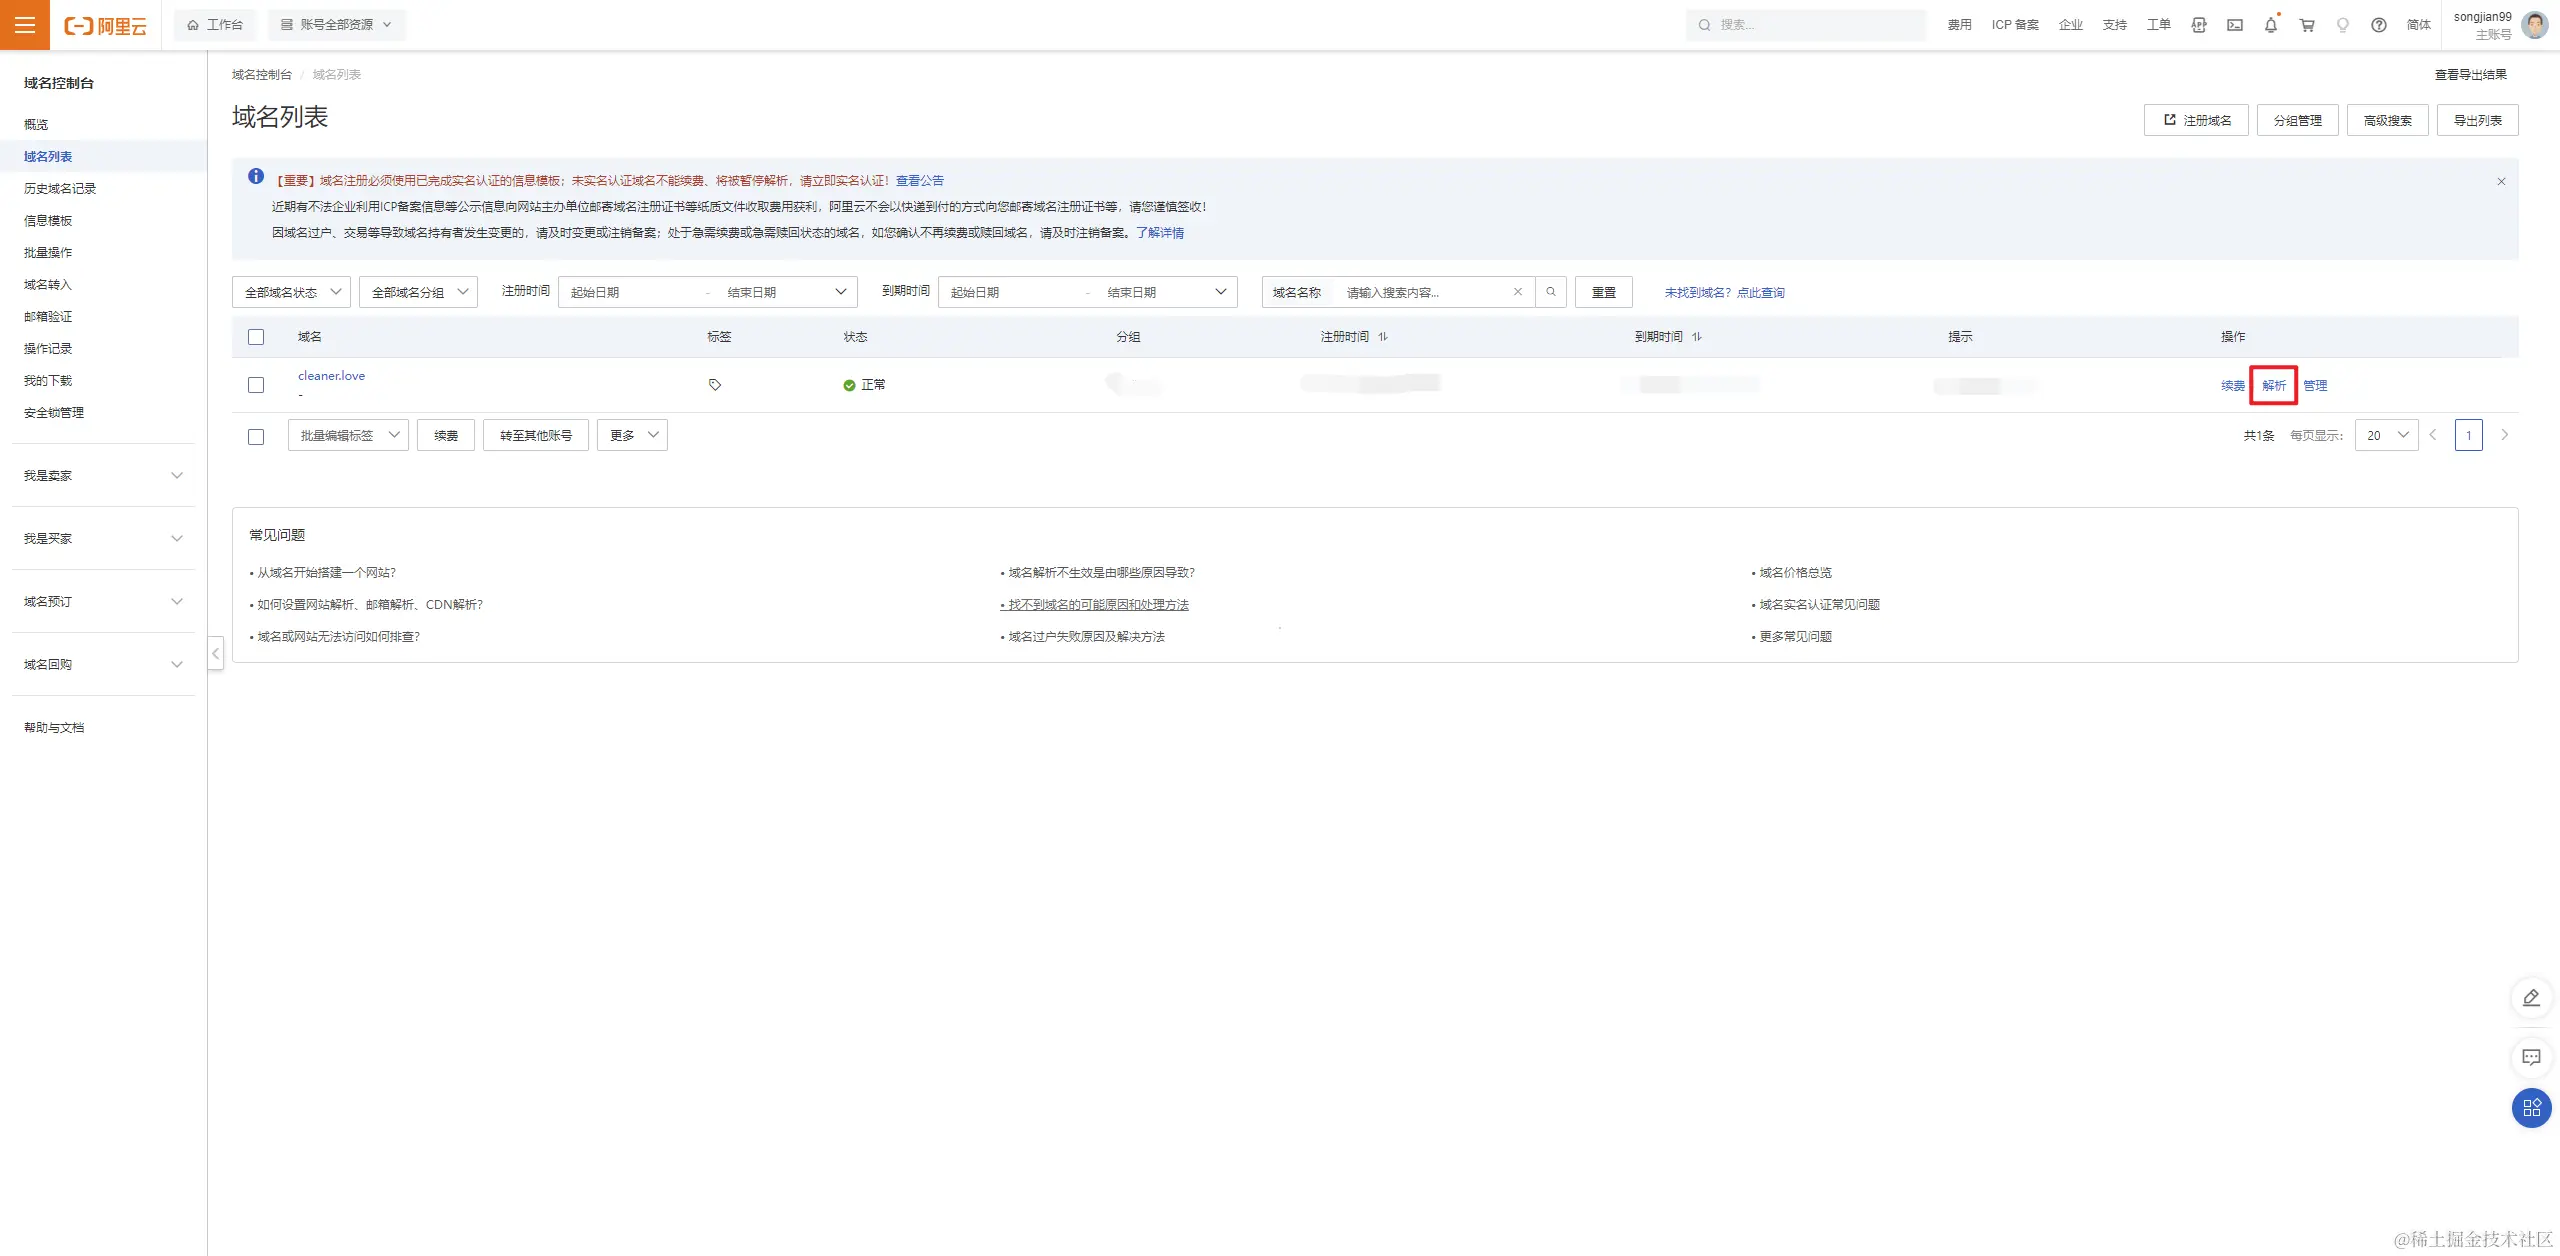Select 信息模板 in the sidebar
This screenshot has width=2560, height=1256.
click(x=48, y=220)
